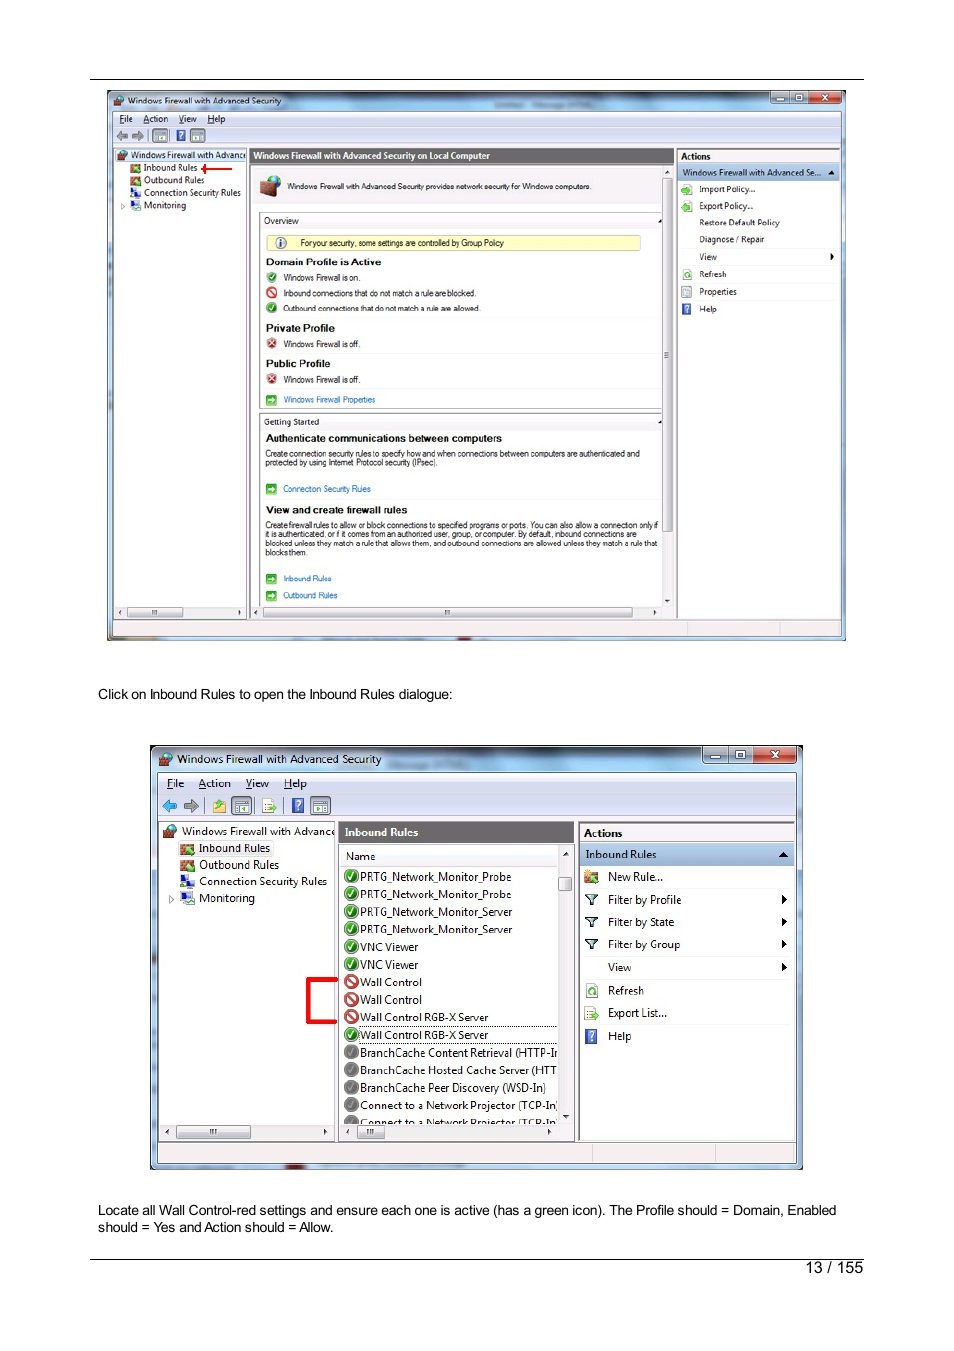Image resolution: width=954 pixels, height=1351 pixels.
Task: Click the Help icon in the Inbound Rules actions pane
Action: 591,1036
